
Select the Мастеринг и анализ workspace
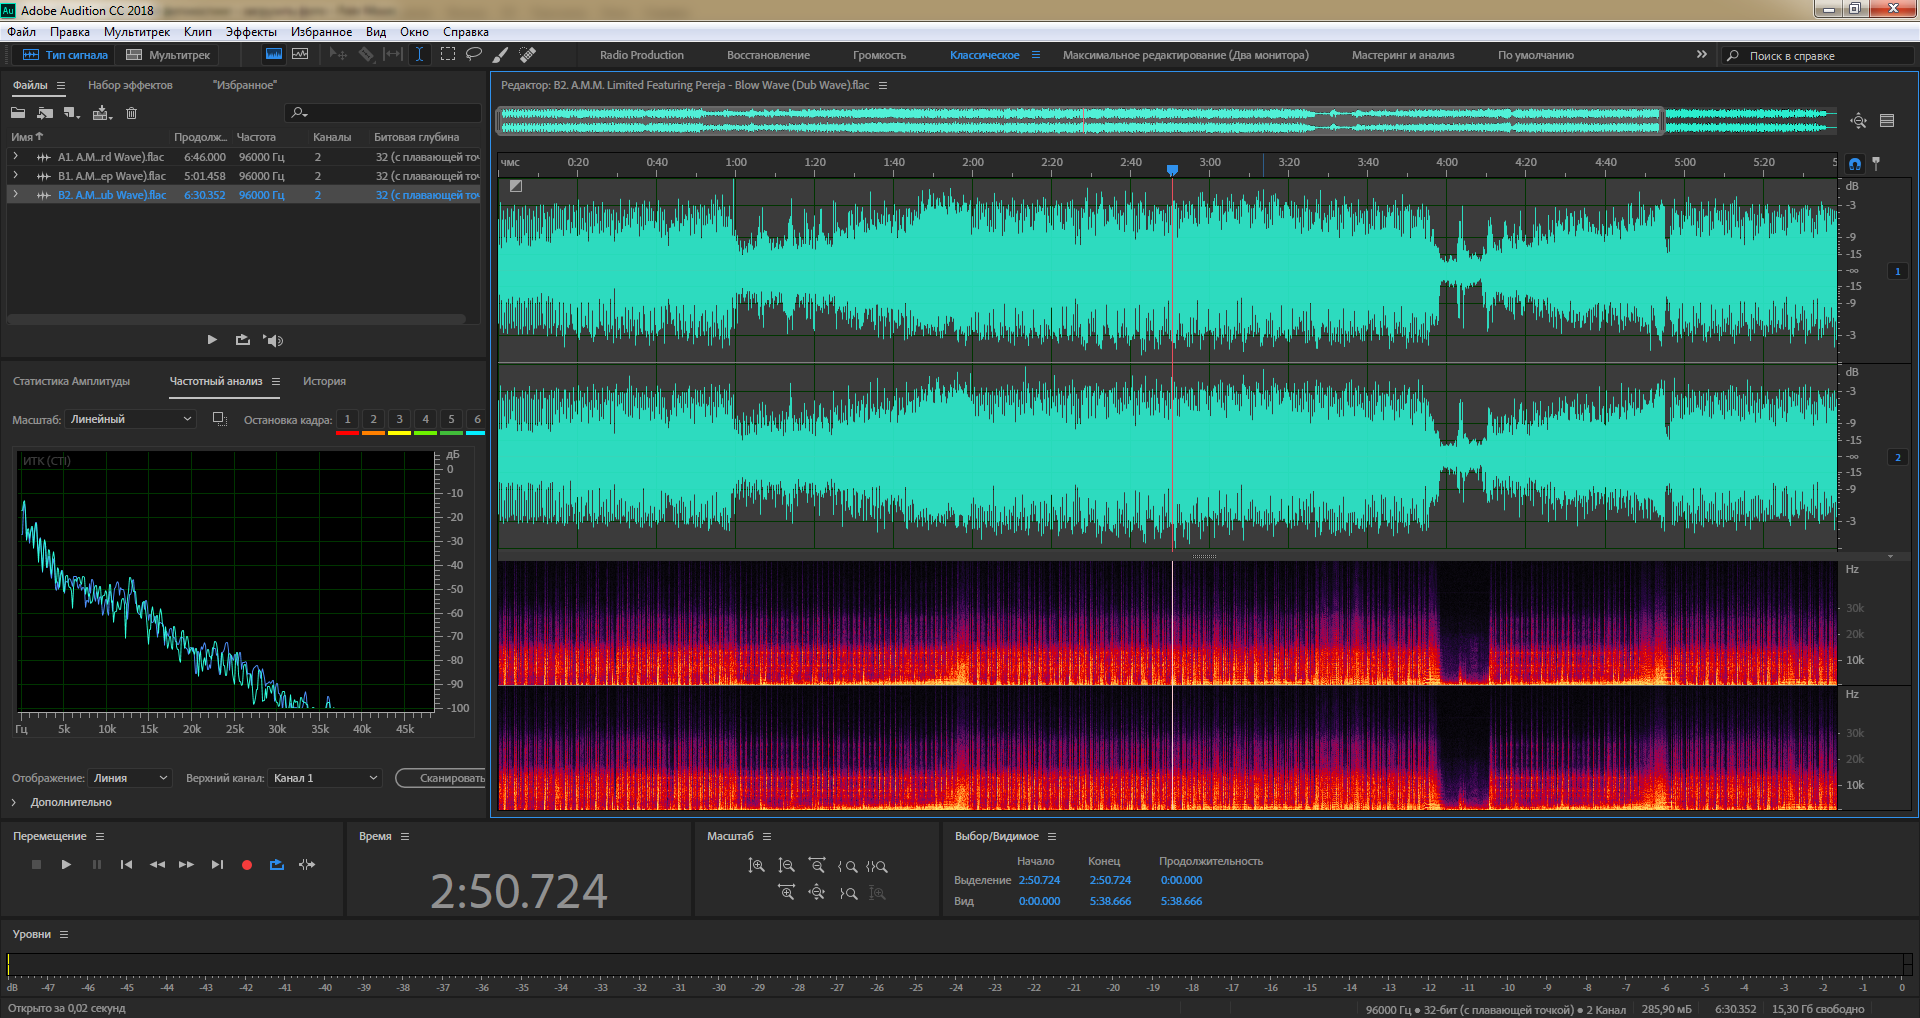(1403, 56)
